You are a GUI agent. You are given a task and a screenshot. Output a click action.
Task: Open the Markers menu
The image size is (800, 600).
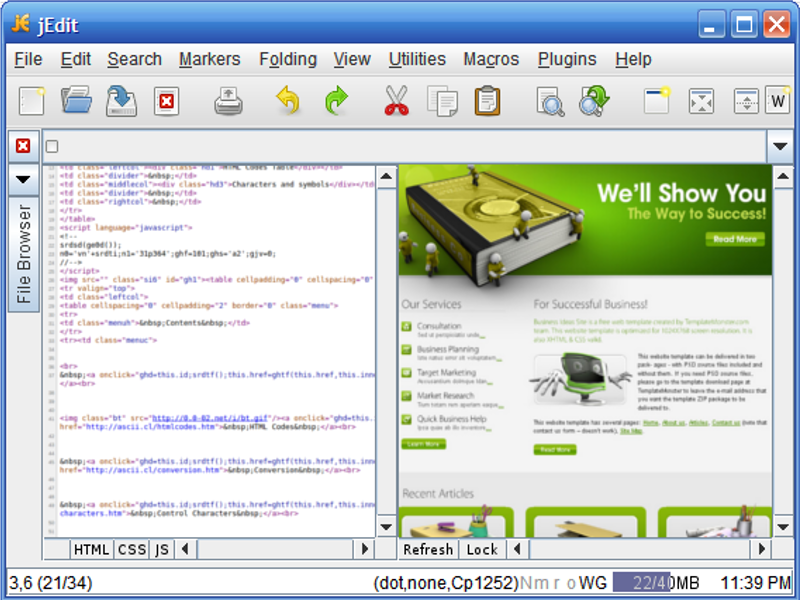[210, 59]
